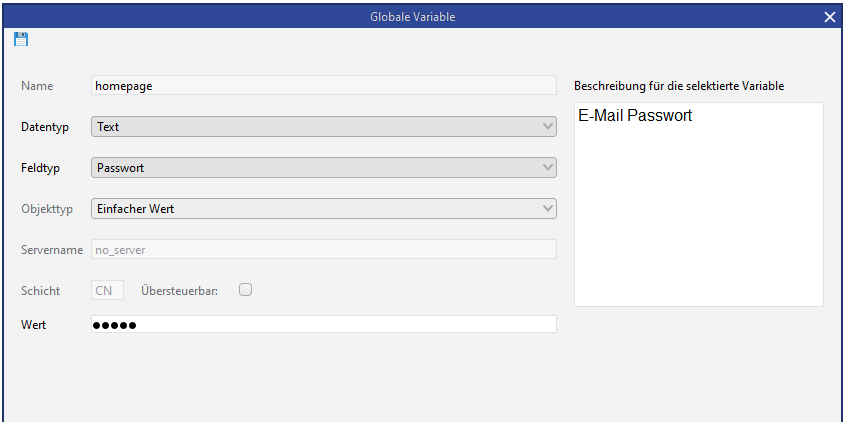Screen dimensions: 846x422
Task: Click the Servername field with no_server
Action: click(x=323, y=249)
